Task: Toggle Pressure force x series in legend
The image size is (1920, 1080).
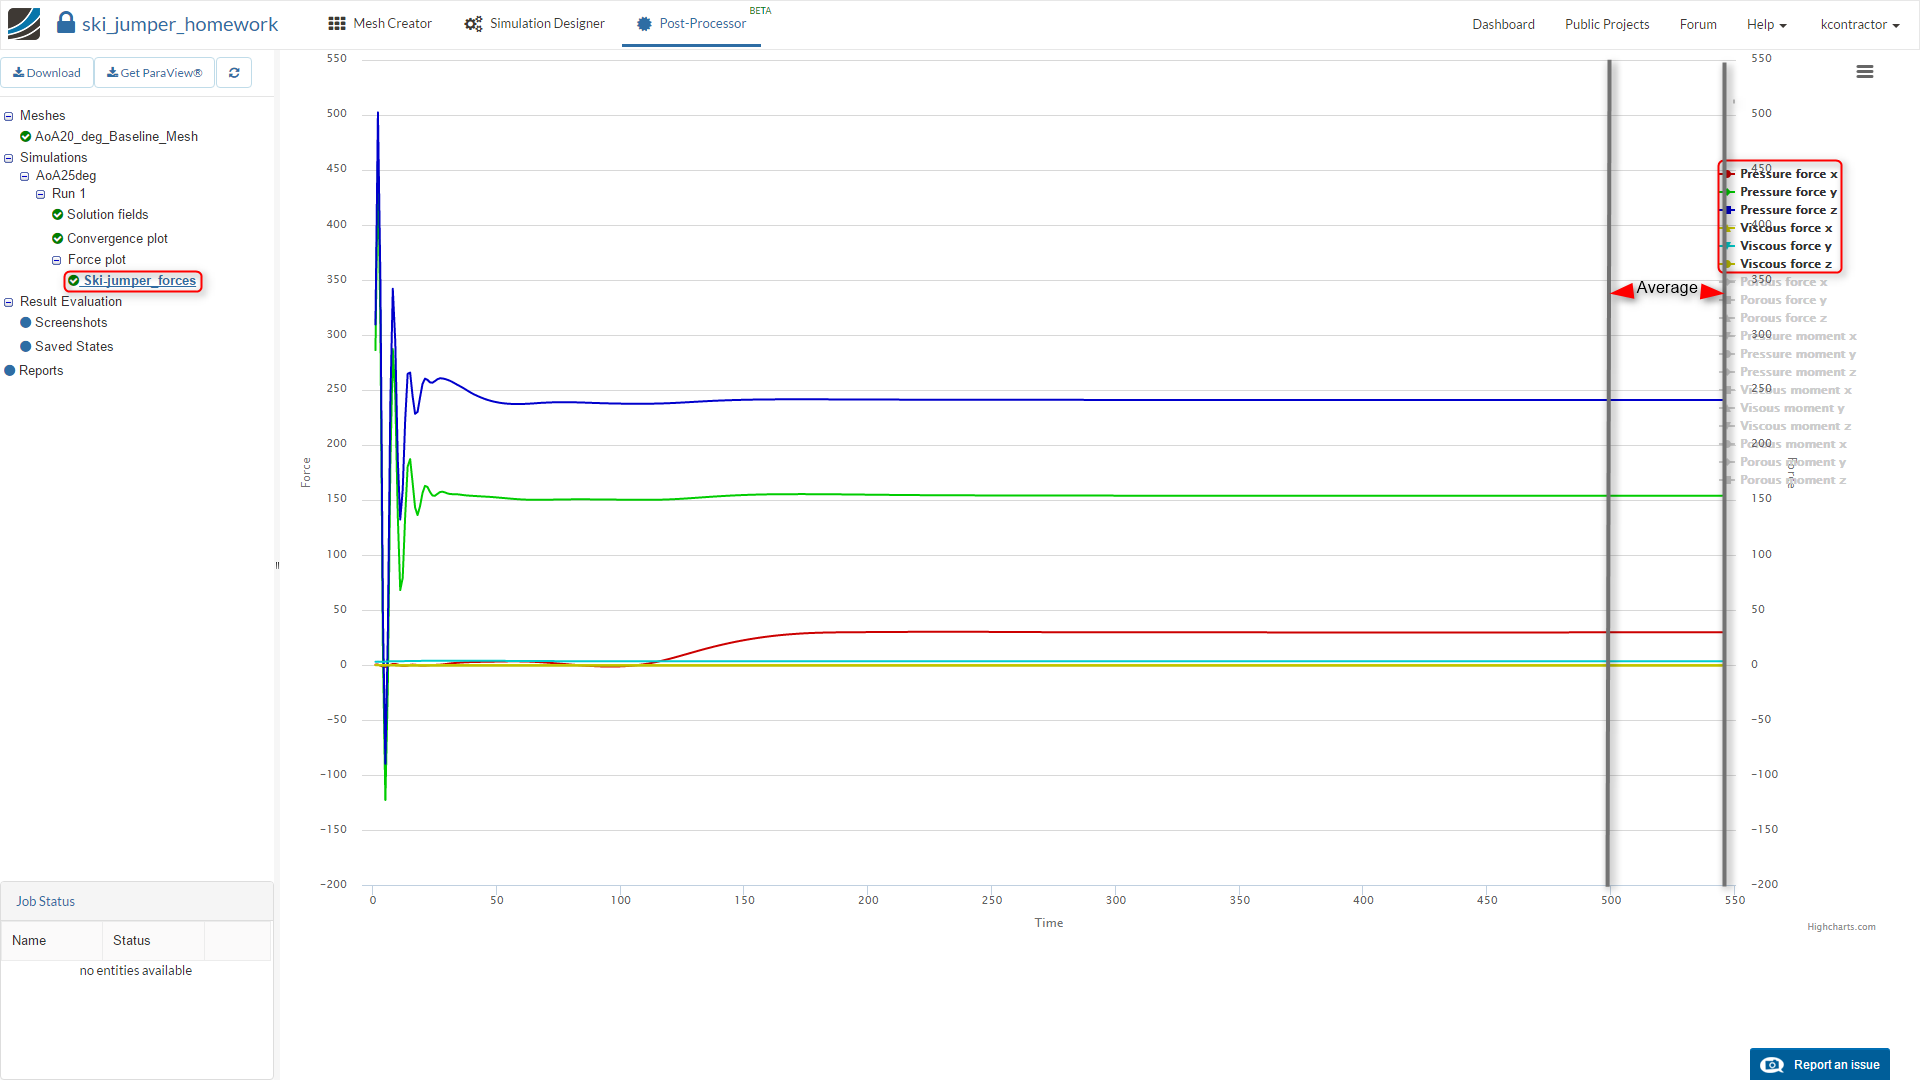Action: (x=1788, y=174)
